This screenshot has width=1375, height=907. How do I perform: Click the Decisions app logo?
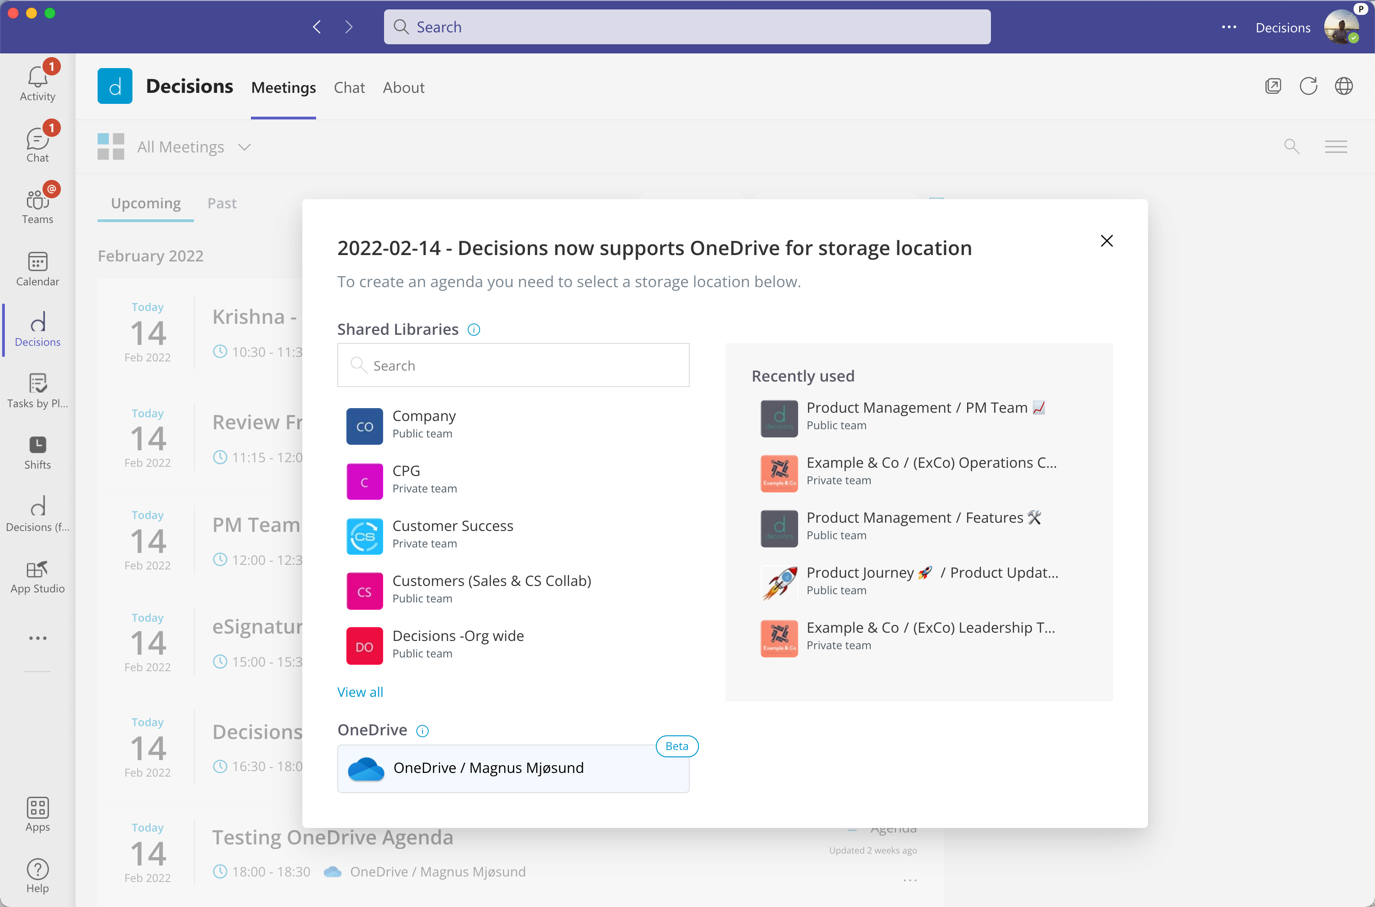pyautogui.click(x=115, y=87)
